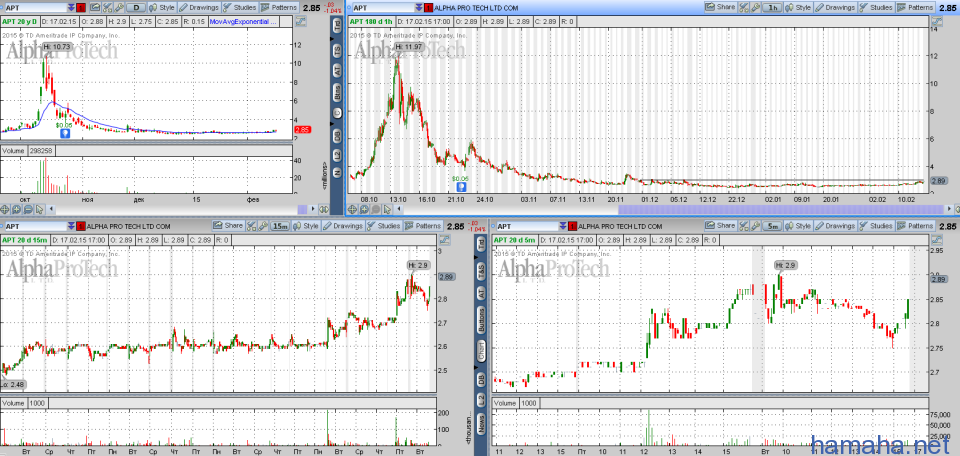Click zoom-in magnifier below top-left chart
The image size is (960, 456).
[x=17, y=209]
